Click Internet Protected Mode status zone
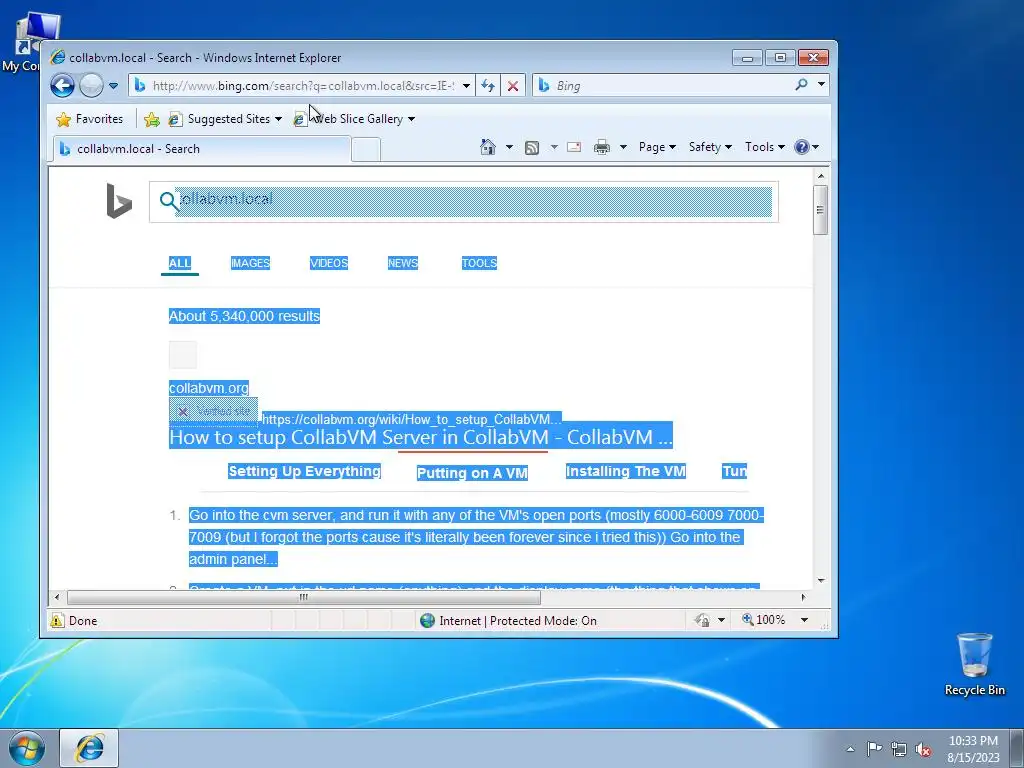This screenshot has width=1024, height=768. pos(509,620)
